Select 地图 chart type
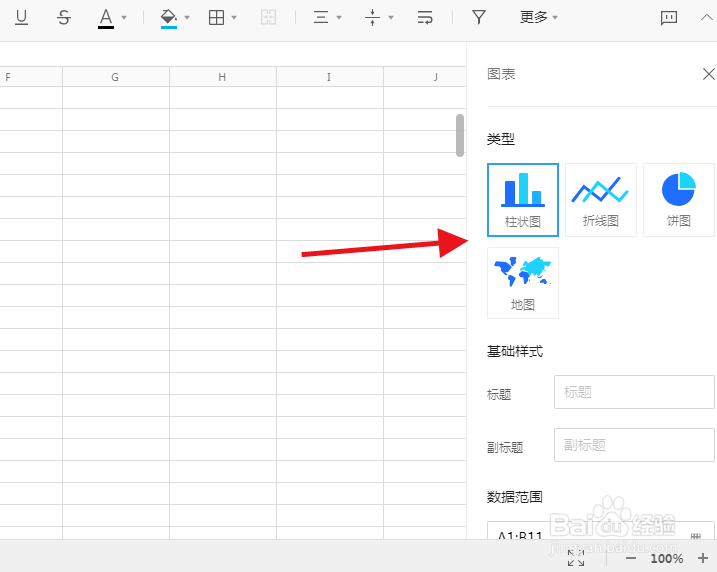 point(523,283)
